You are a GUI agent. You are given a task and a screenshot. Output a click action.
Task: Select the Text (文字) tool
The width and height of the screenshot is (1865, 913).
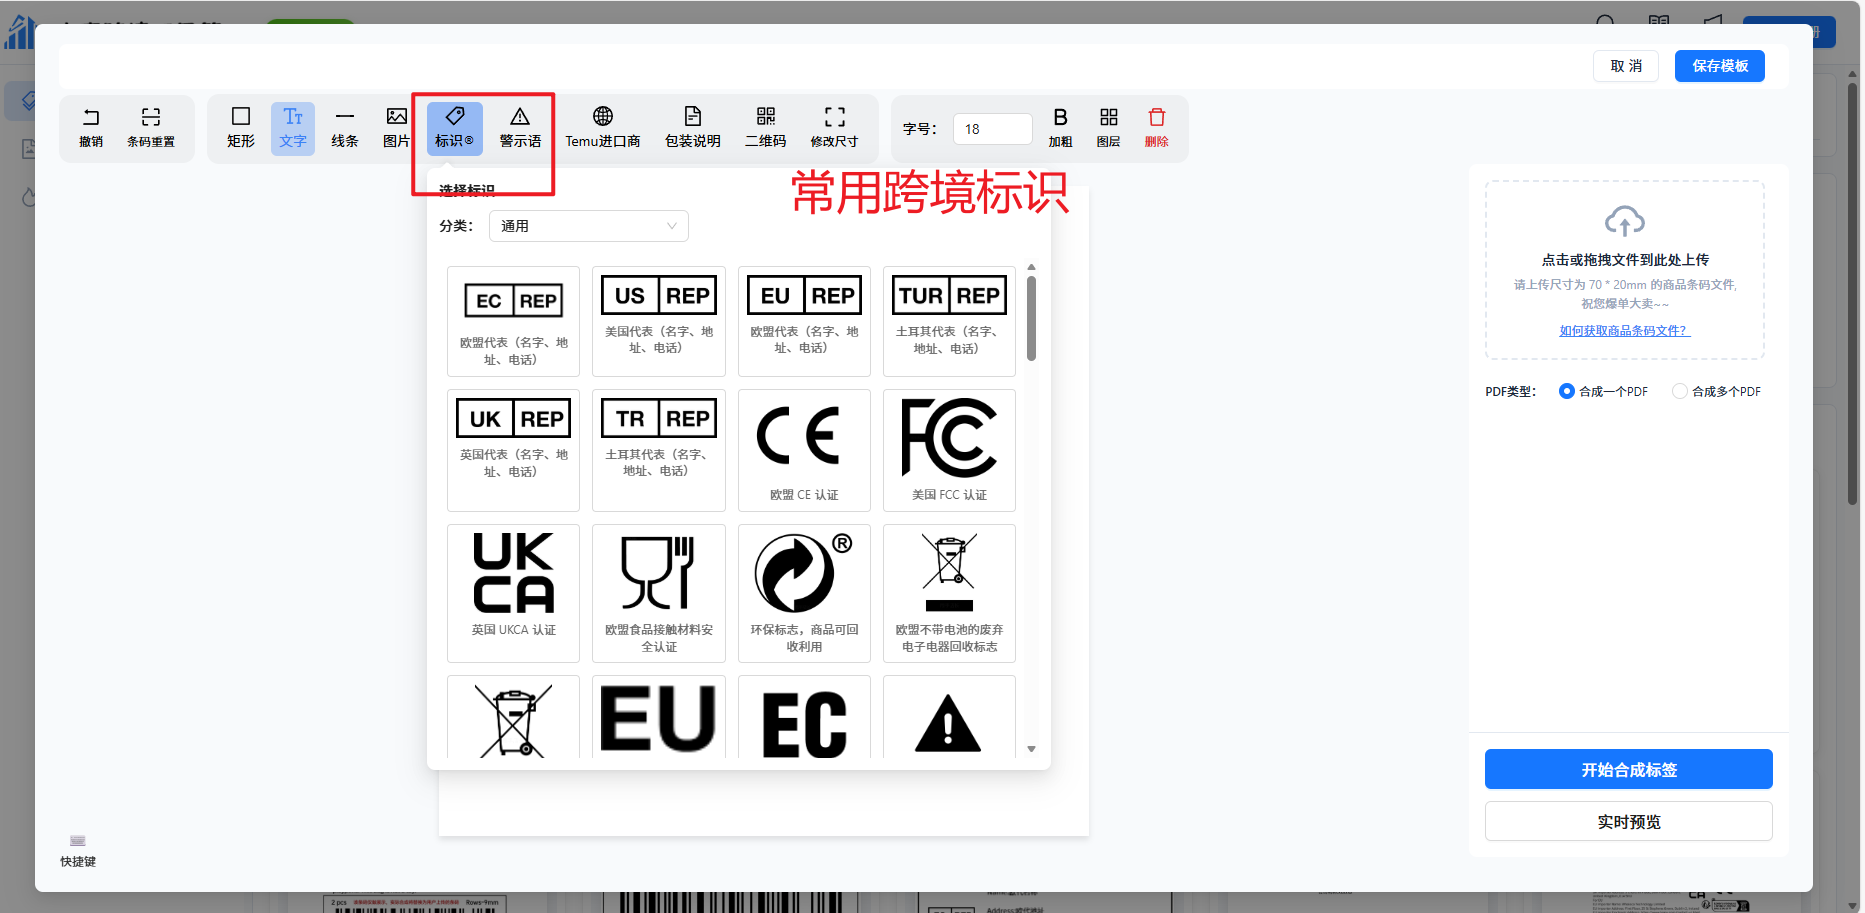pos(293,128)
